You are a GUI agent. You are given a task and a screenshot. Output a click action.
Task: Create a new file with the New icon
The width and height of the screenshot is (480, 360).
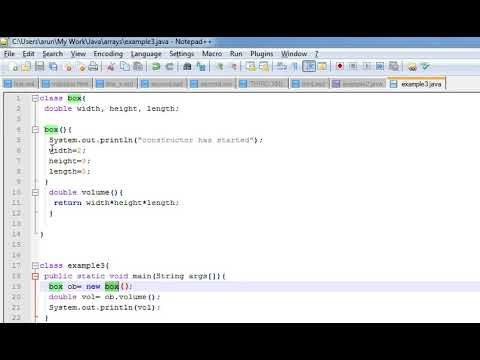coord(14,67)
